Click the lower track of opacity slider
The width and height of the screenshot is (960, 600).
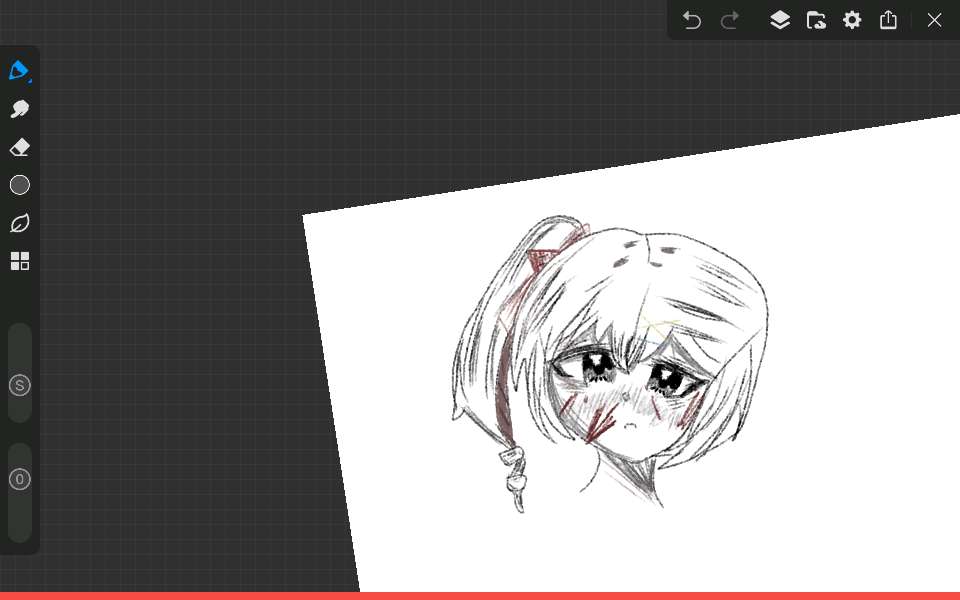pos(20,520)
